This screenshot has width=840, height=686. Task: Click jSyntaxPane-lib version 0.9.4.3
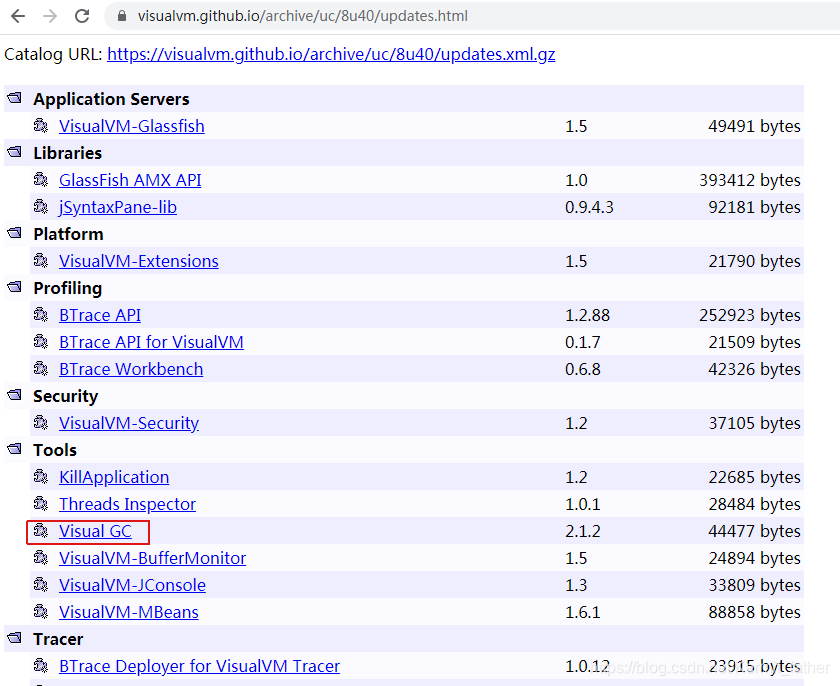(589, 207)
